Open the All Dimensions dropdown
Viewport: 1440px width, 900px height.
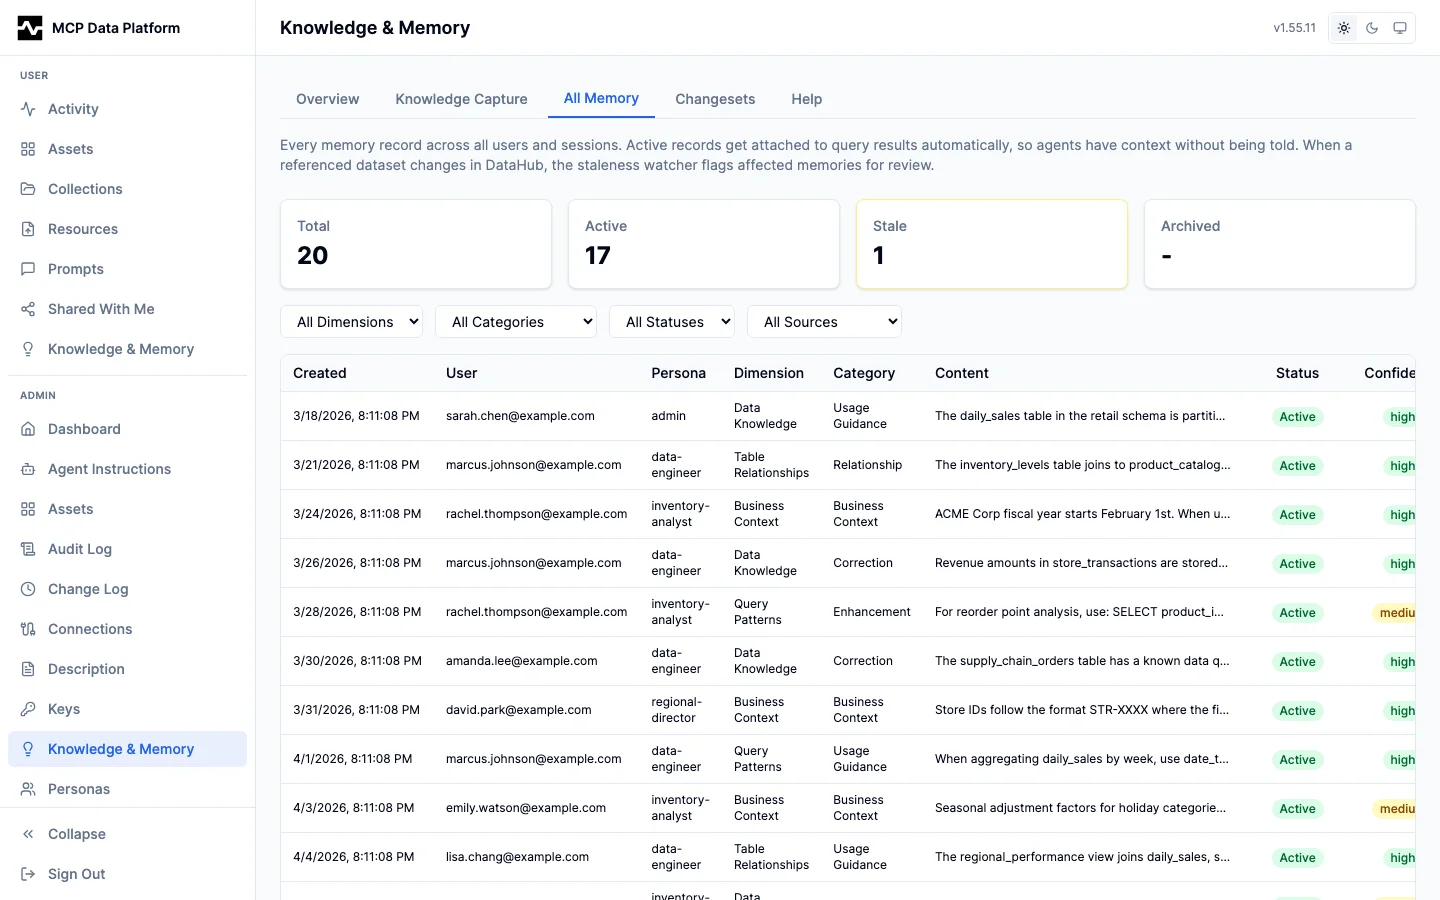[352, 322]
